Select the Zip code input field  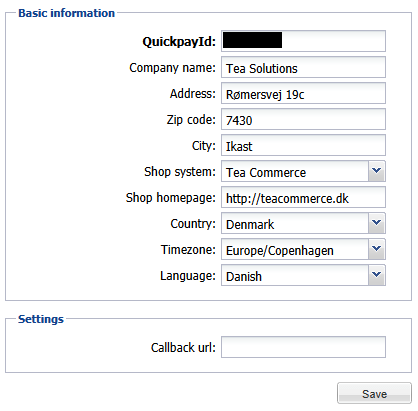click(x=303, y=119)
